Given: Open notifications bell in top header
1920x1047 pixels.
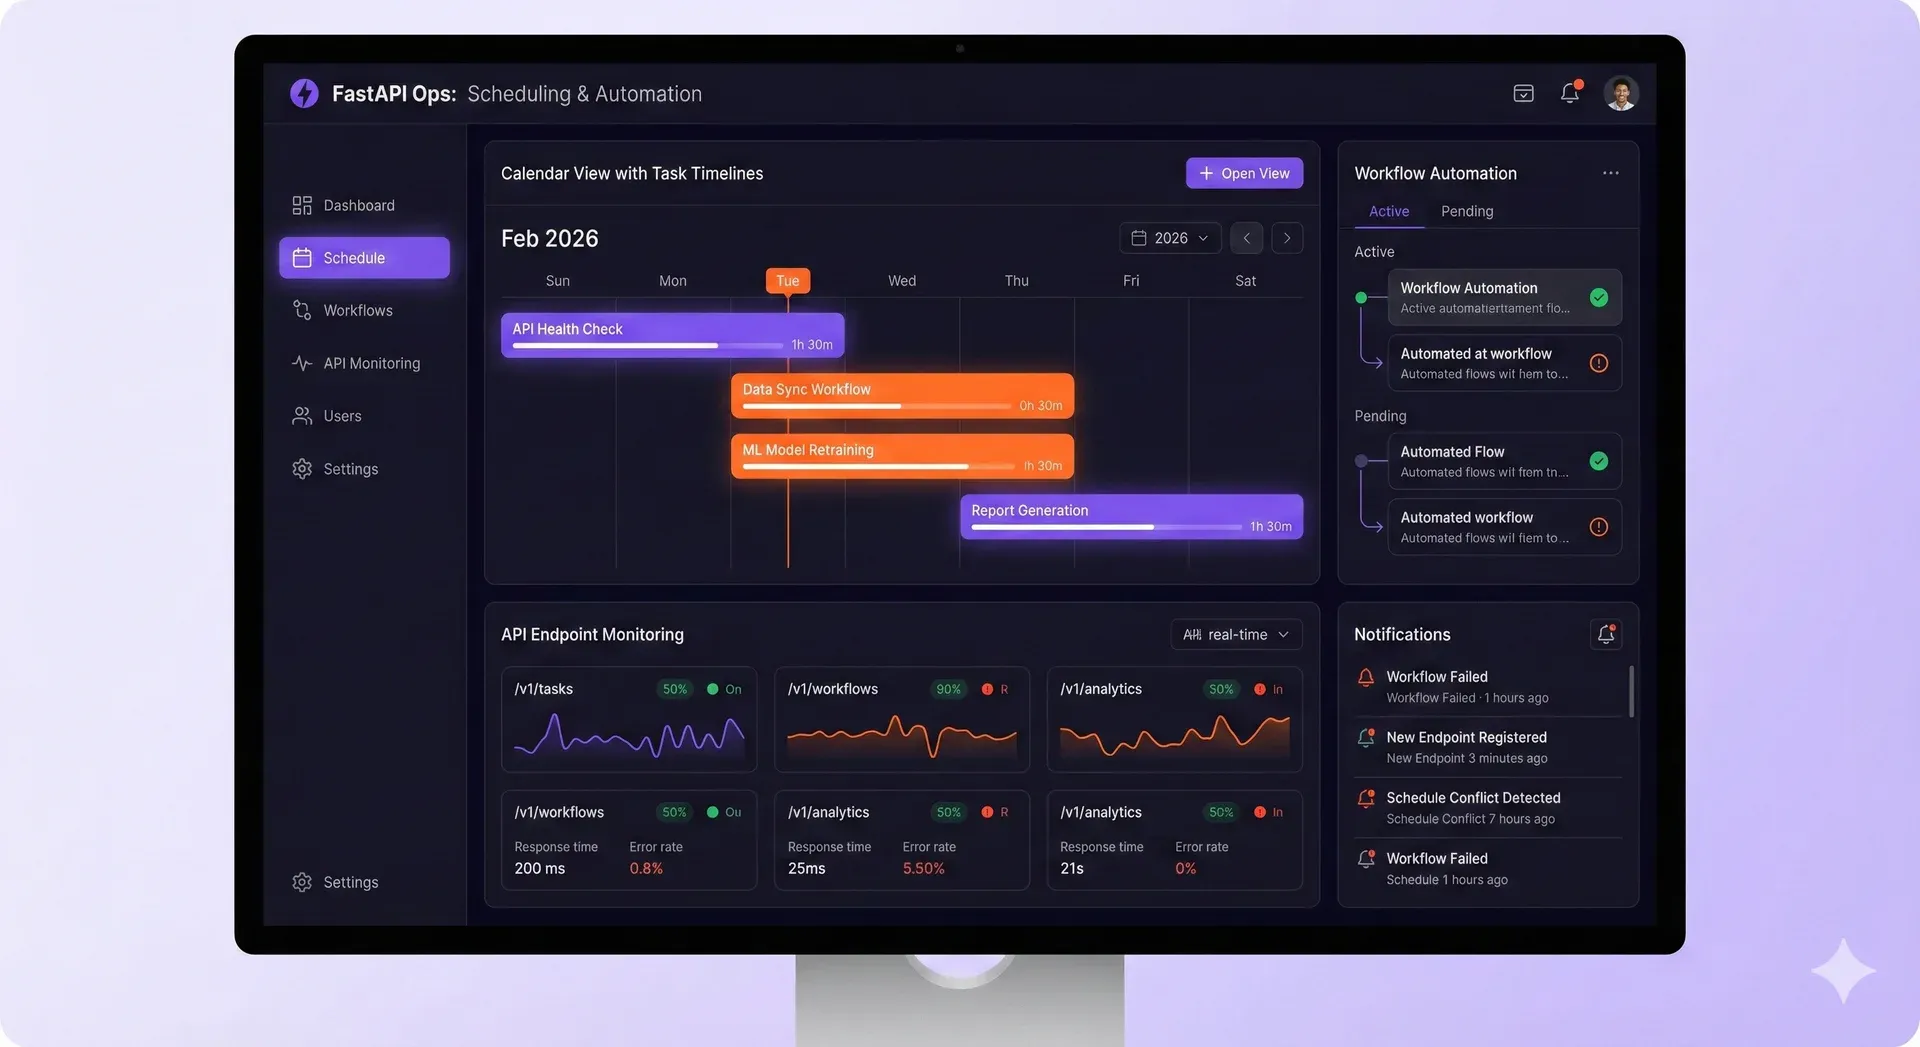Looking at the screenshot, I should pyautogui.click(x=1570, y=93).
